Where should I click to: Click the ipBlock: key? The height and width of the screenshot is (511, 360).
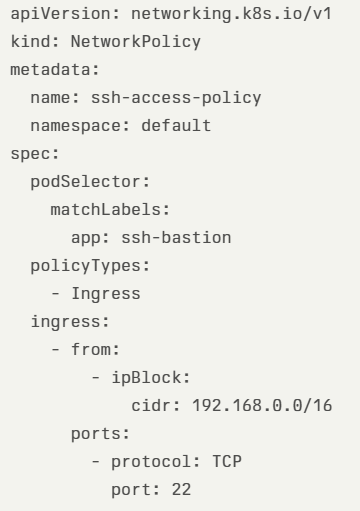pos(151,378)
